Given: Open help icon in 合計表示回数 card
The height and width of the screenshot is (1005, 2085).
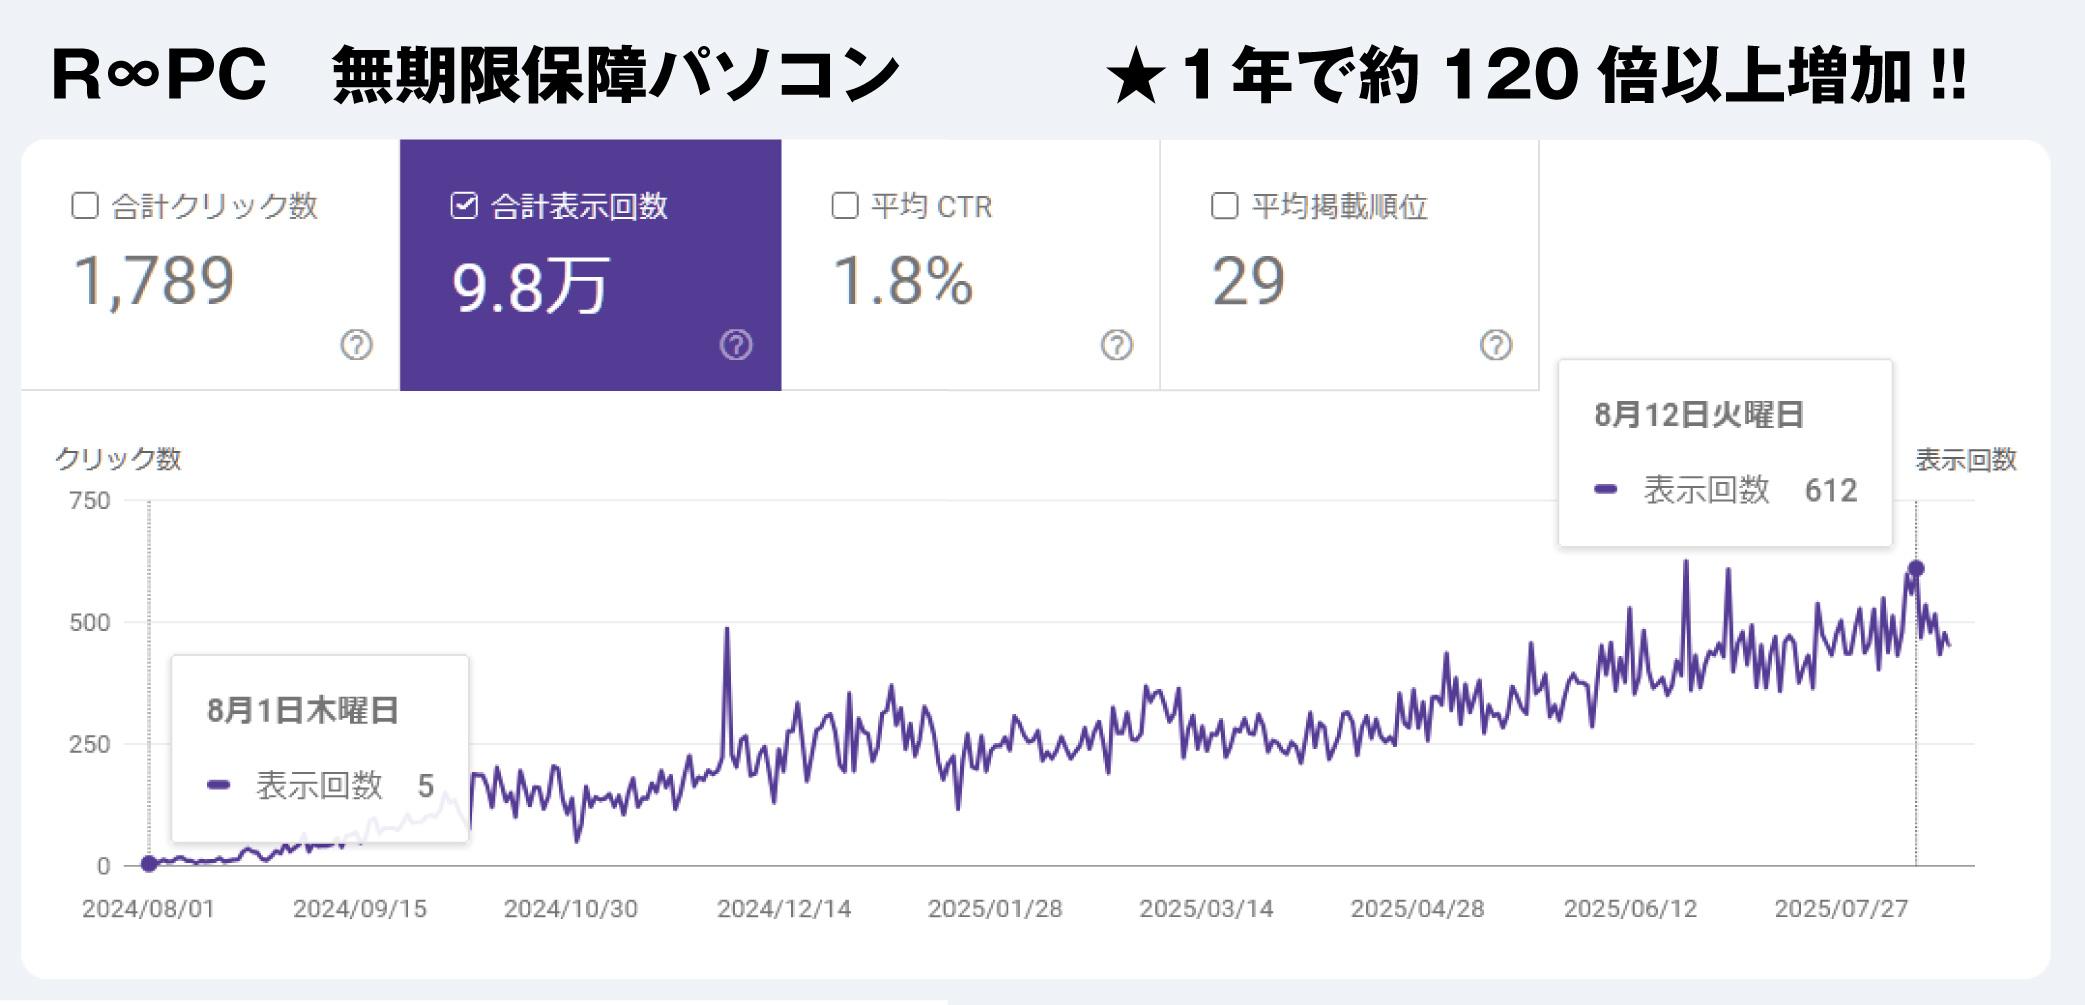Looking at the screenshot, I should tap(736, 345).
